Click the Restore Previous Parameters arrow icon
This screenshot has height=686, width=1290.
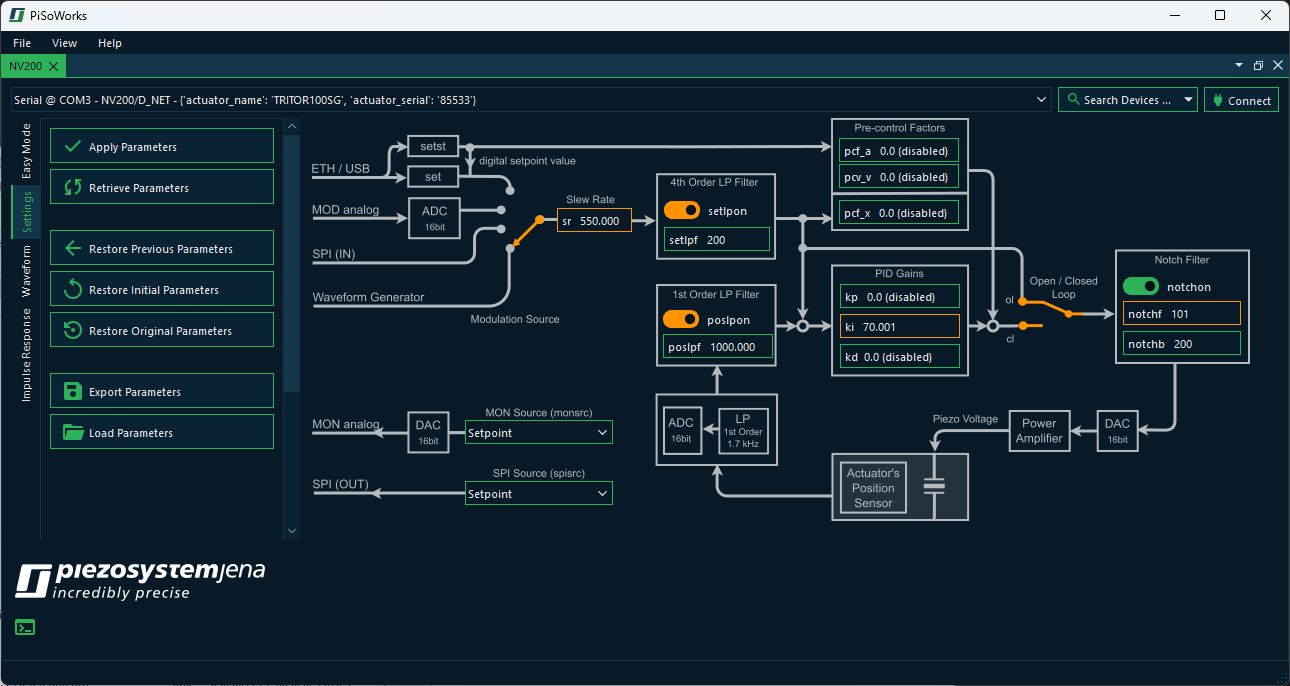pos(72,249)
